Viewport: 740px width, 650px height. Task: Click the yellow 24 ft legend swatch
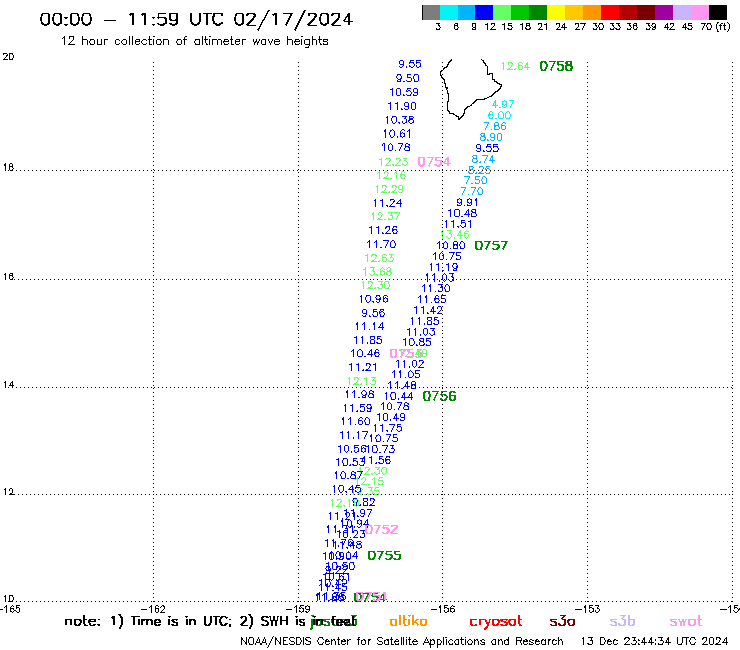pyautogui.click(x=556, y=12)
